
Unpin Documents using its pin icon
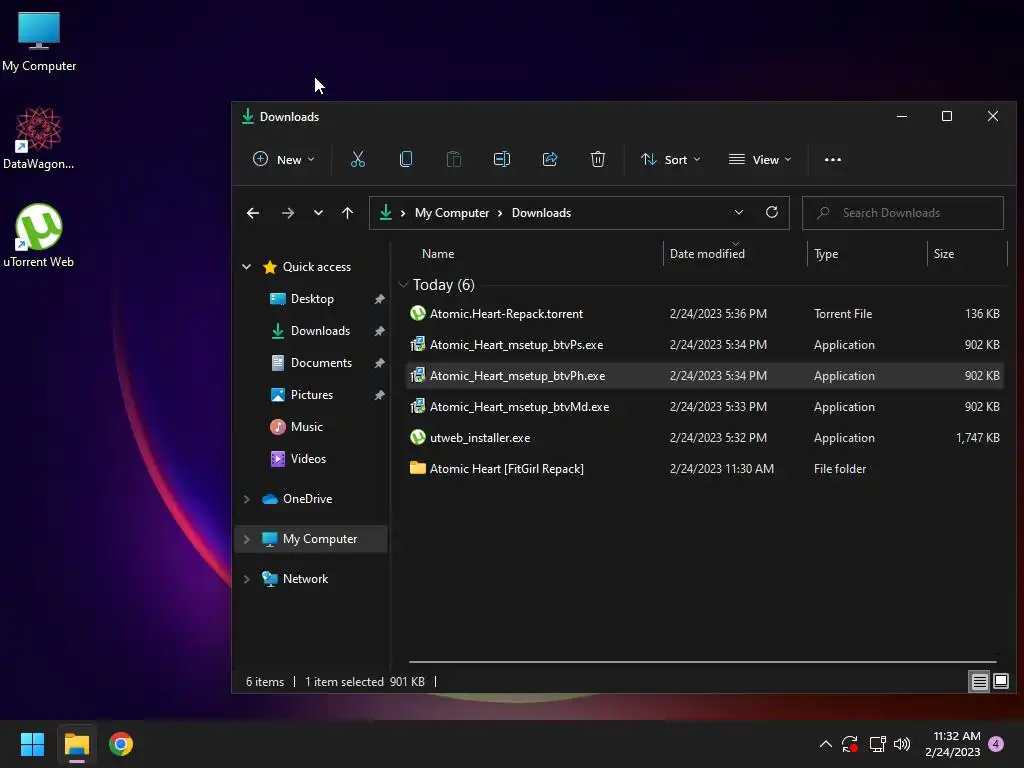379,363
